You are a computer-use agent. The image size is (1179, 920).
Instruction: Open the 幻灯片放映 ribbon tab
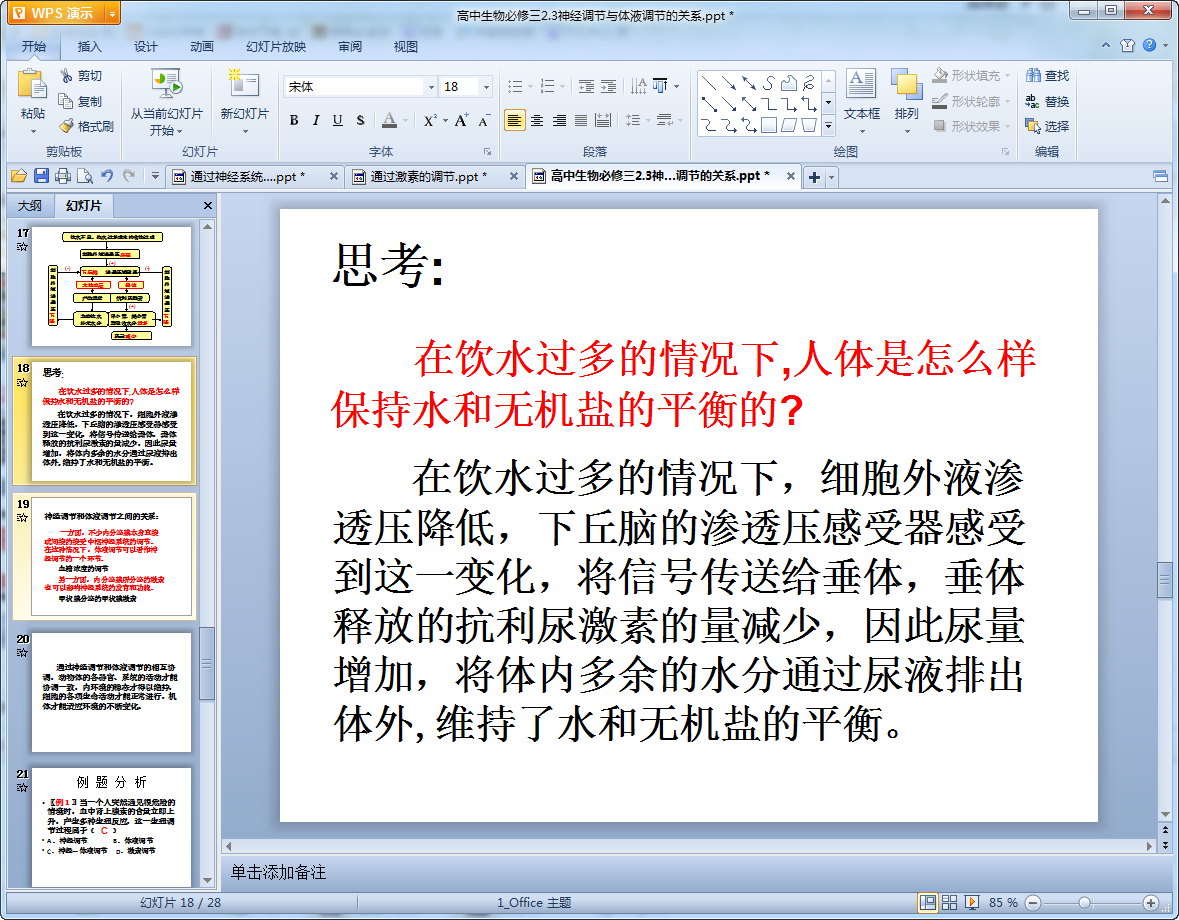(276, 47)
